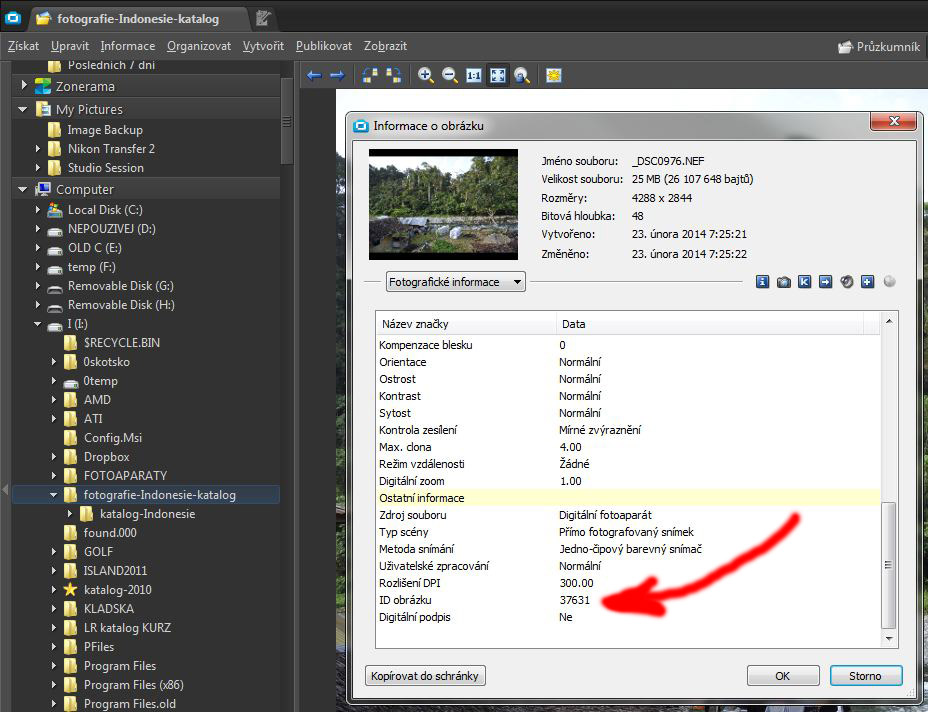Click the Kopírovat do schránky button
Image resolution: width=928 pixels, height=712 pixels.
(x=426, y=676)
